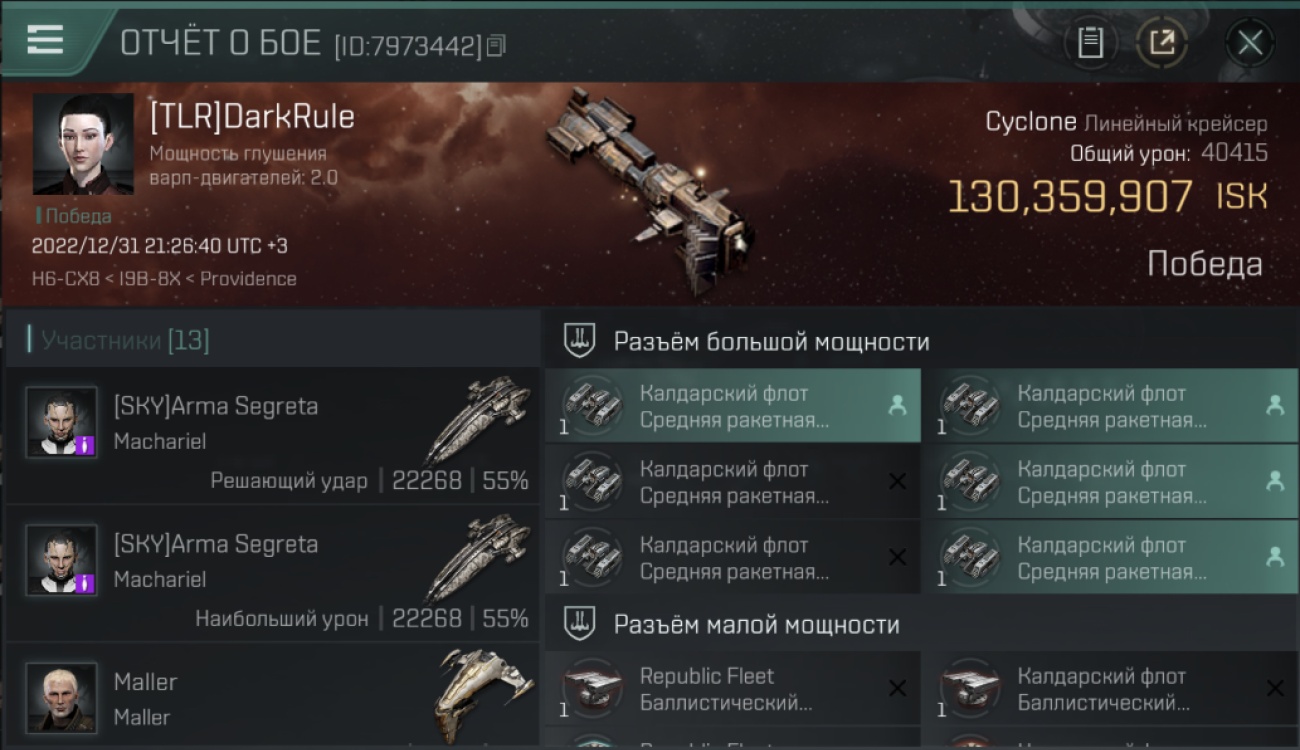Image resolution: width=1300 pixels, height=750 pixels.
Task: Open the H6-CX8 system location link
Action: [x=66, y=279]
